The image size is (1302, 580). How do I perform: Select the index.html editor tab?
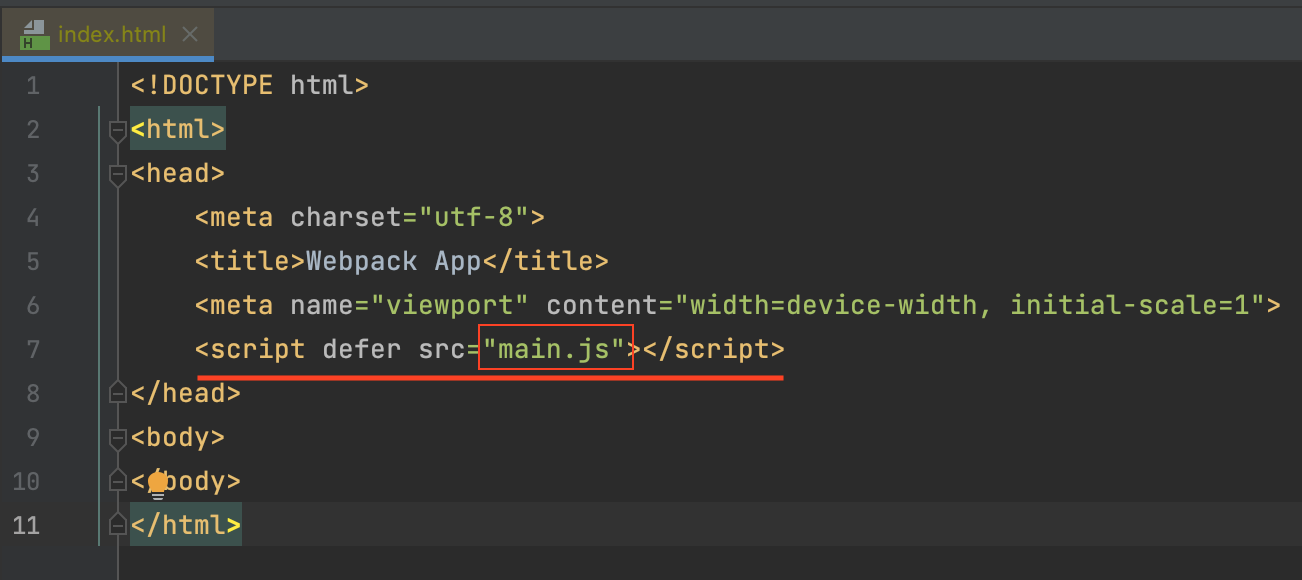[107, 34]
